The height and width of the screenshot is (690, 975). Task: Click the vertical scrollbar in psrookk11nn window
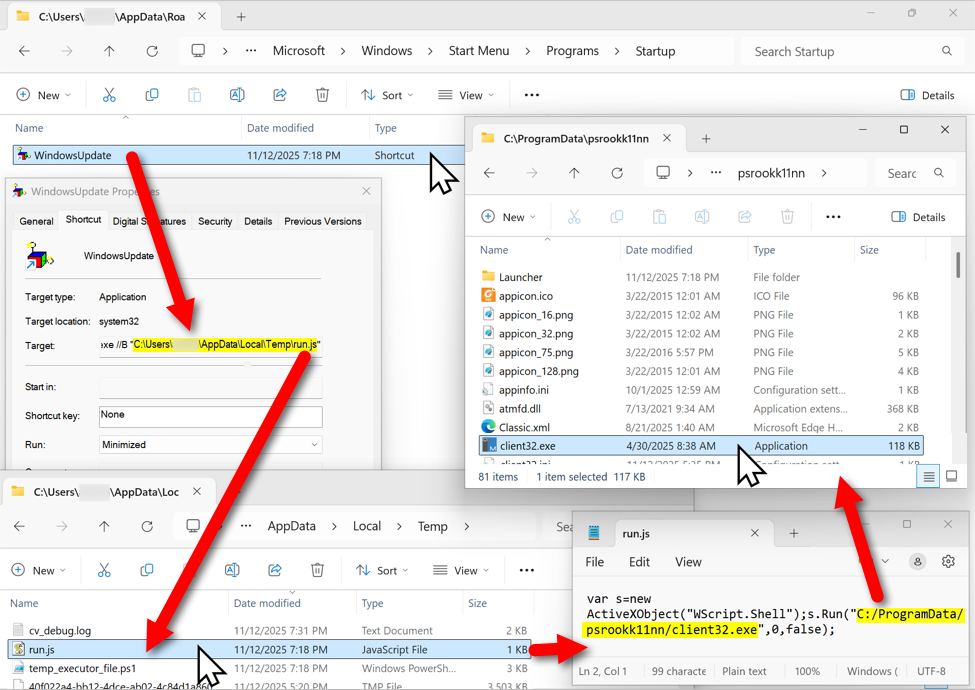958,265
